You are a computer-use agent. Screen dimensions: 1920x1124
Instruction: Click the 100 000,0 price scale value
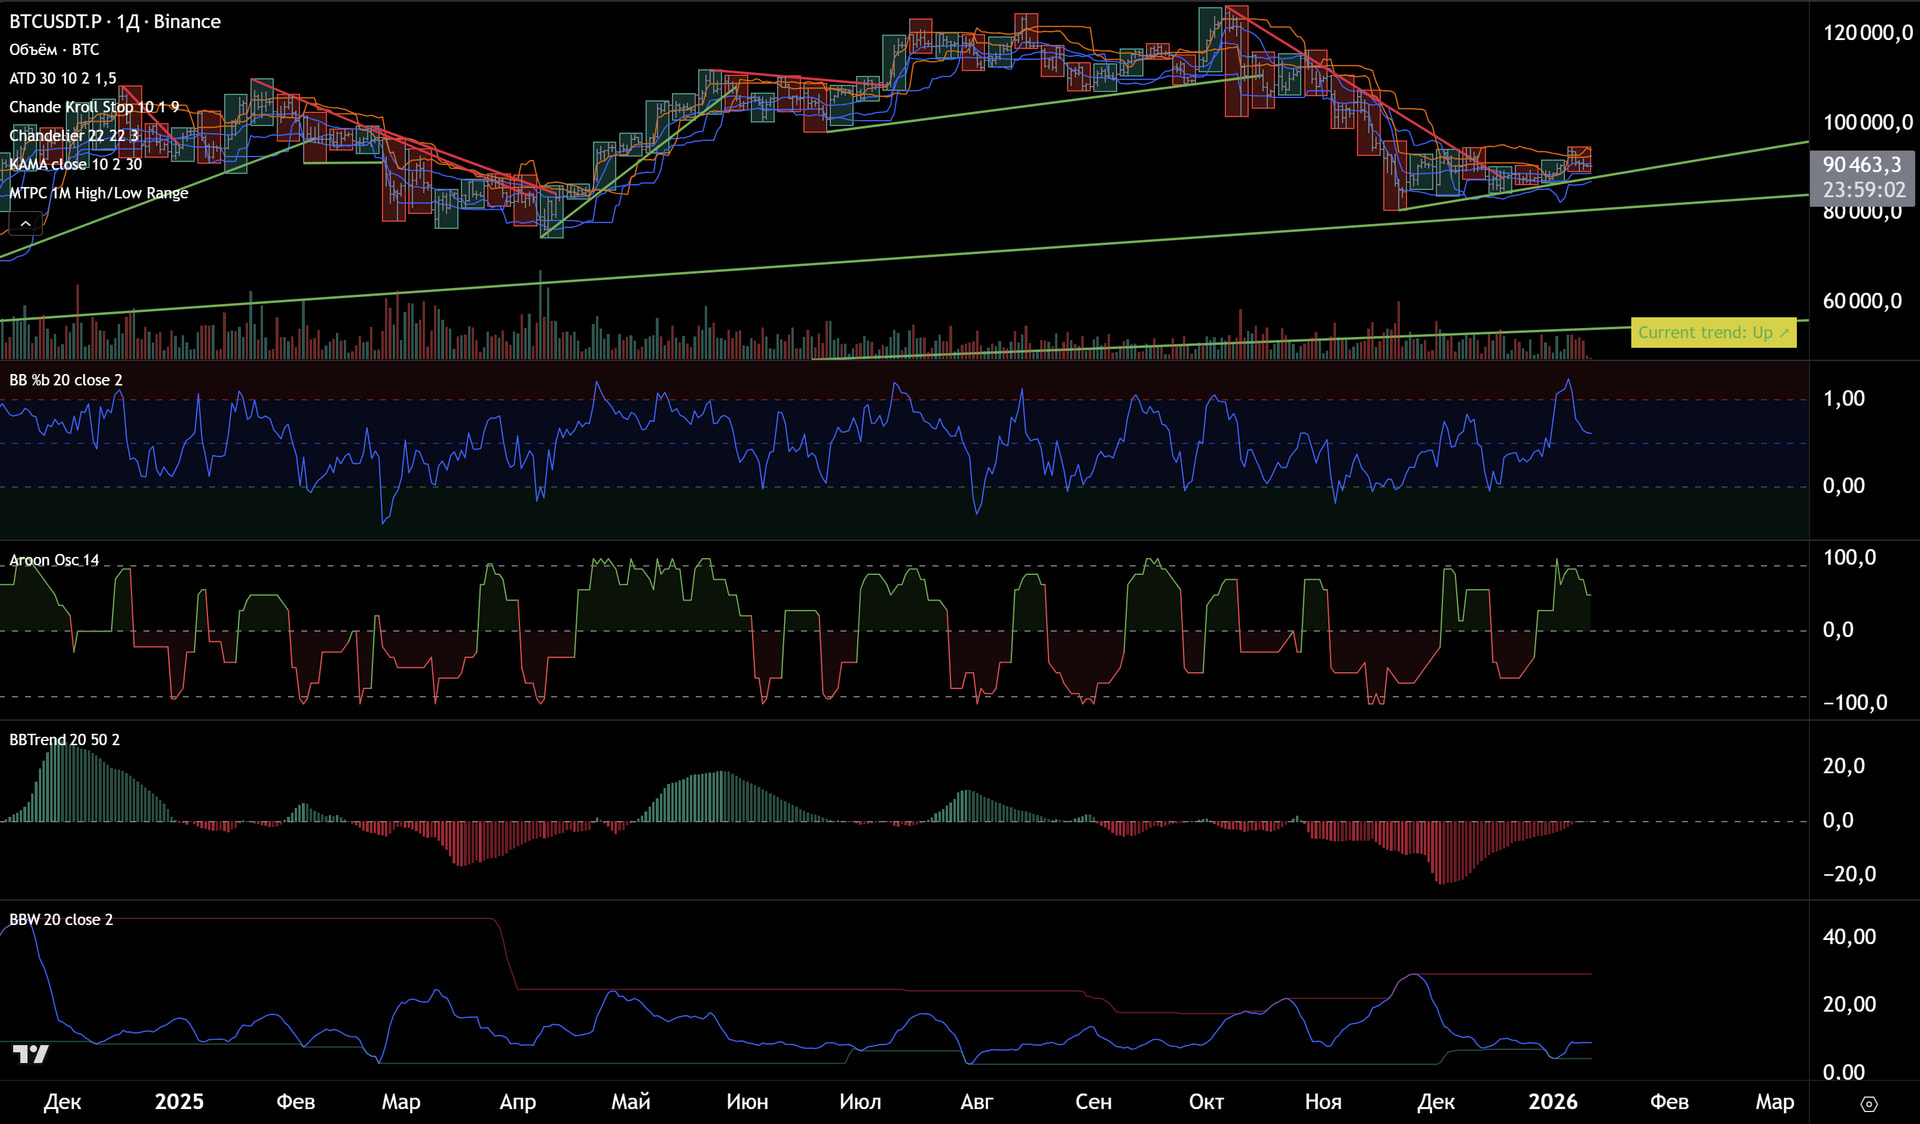click(x=1867, y=122)
